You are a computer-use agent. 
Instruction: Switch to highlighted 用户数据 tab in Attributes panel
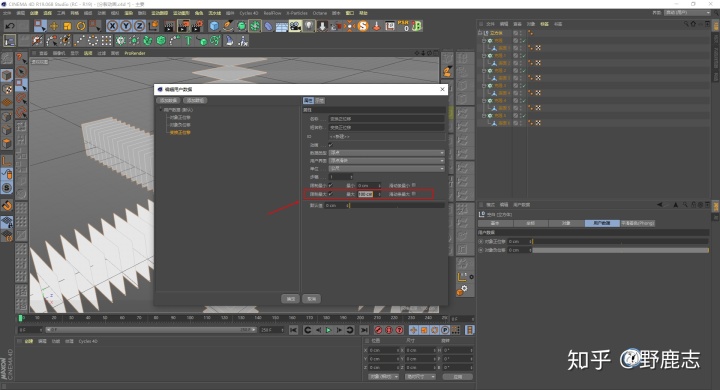click(602, 223)
